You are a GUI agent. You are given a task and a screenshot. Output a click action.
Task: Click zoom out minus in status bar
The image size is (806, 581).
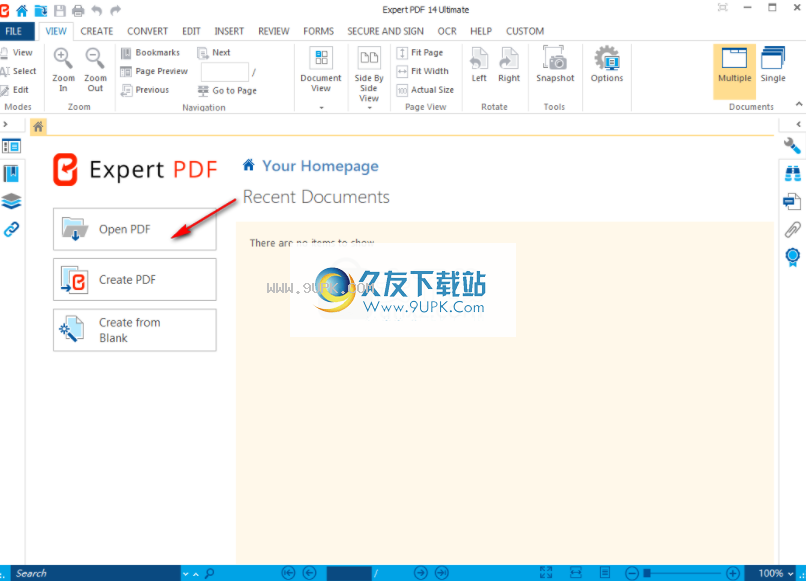point(632,573)
